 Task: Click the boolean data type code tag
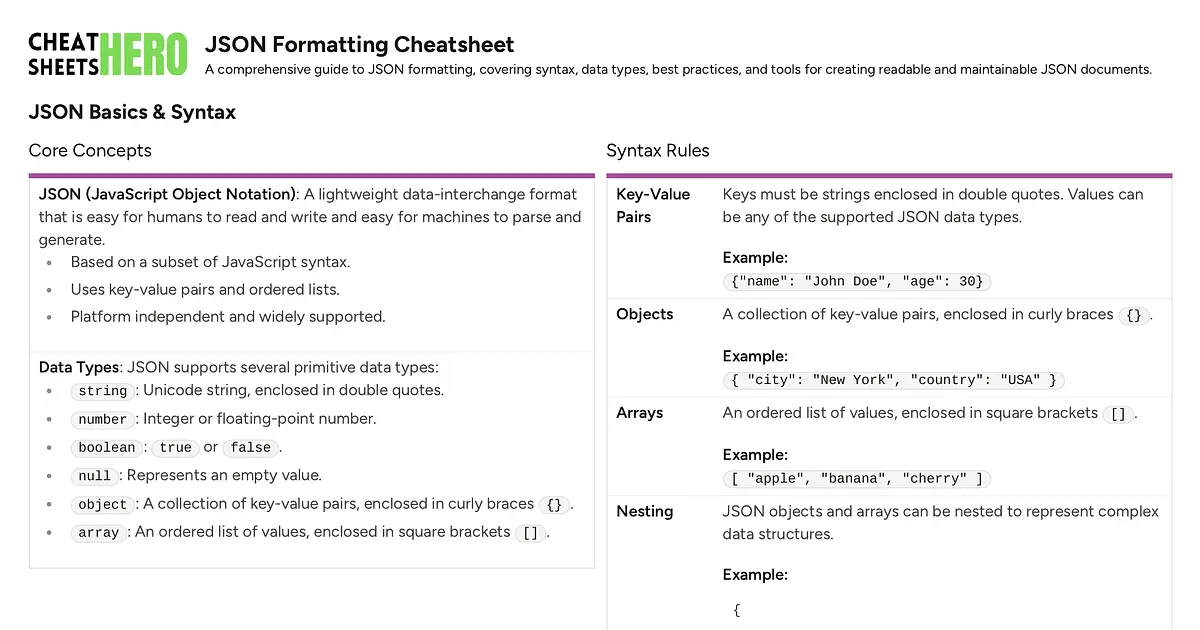click(x=107, y=447)
